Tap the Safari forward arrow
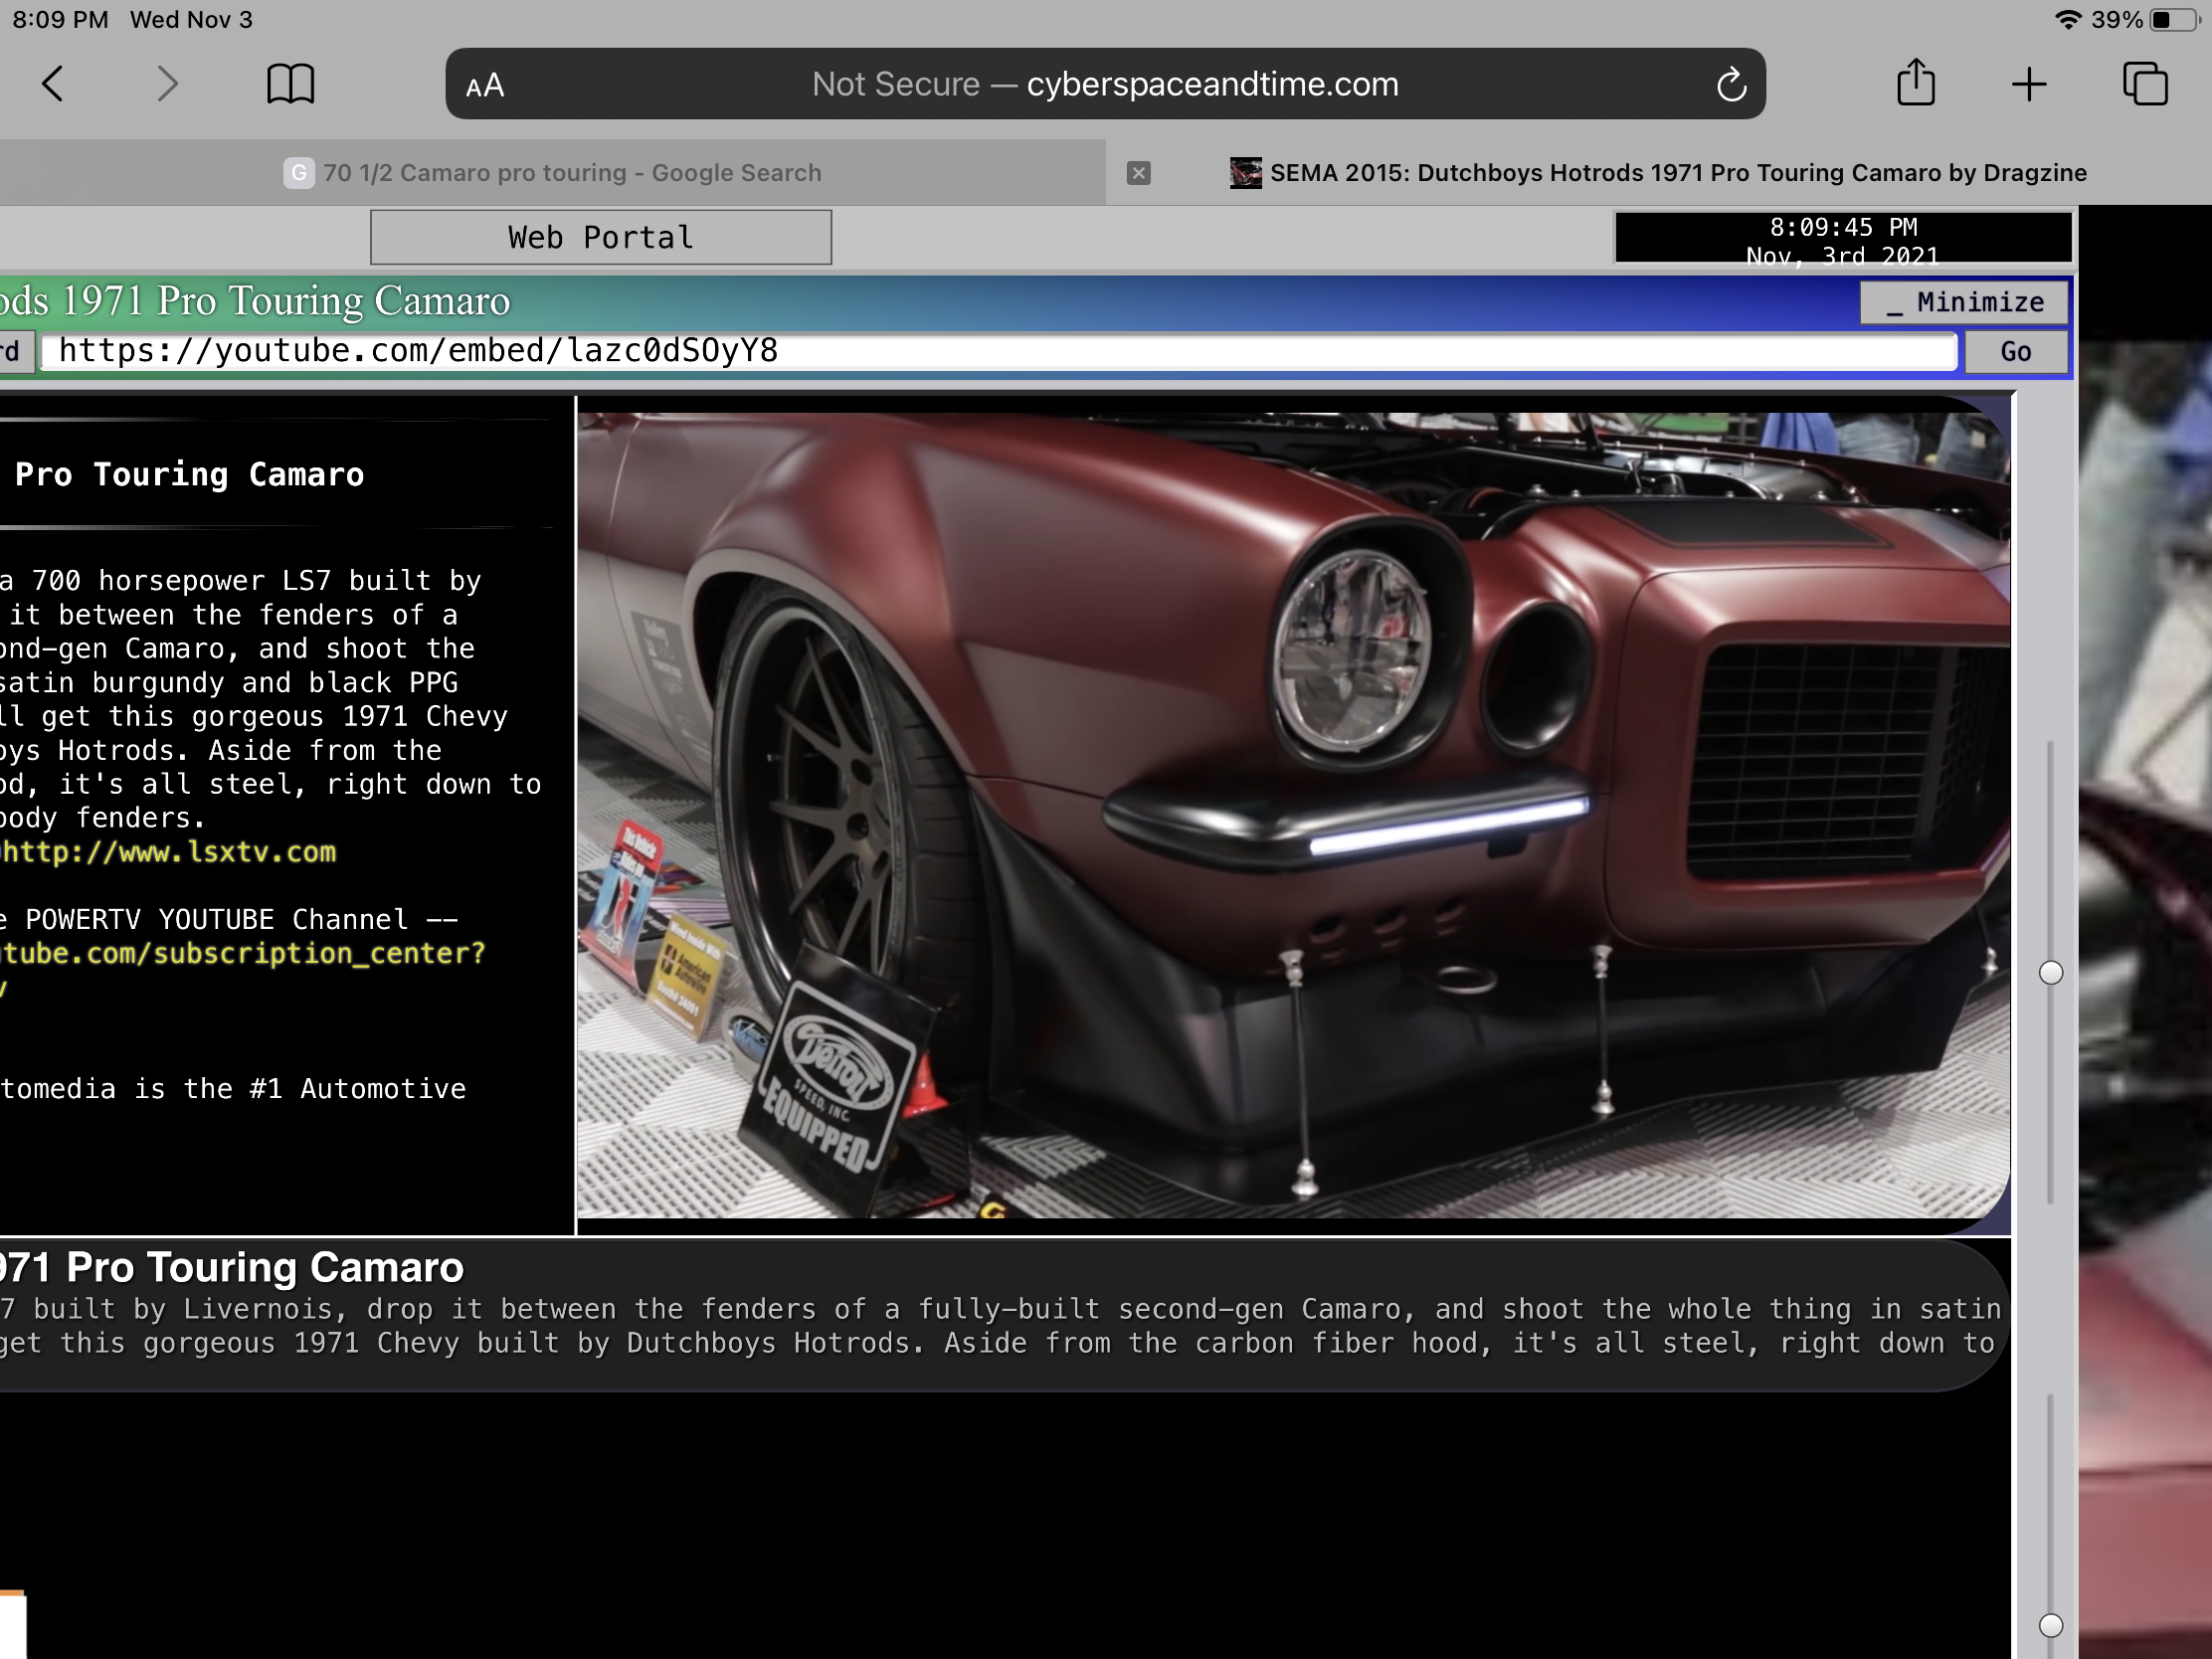The image size is (2212, 1659). (167, 84)
